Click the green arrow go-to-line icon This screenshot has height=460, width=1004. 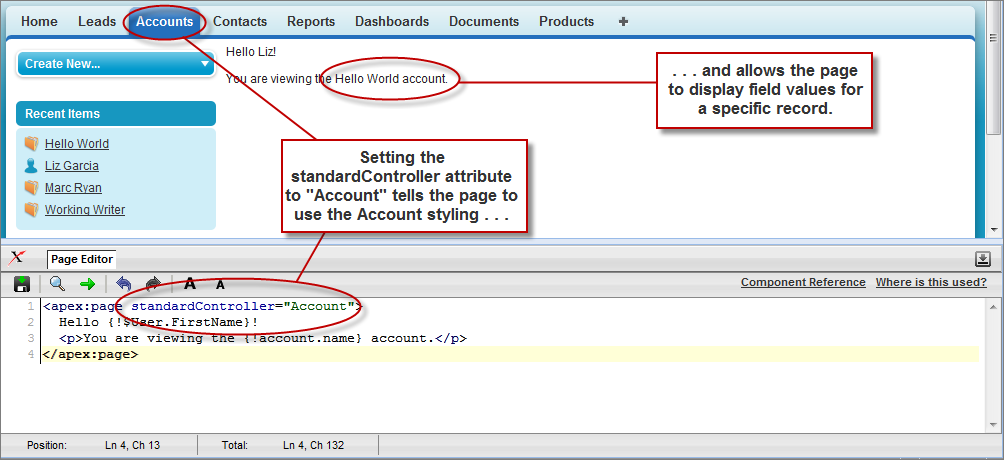(x=87, y=284)
